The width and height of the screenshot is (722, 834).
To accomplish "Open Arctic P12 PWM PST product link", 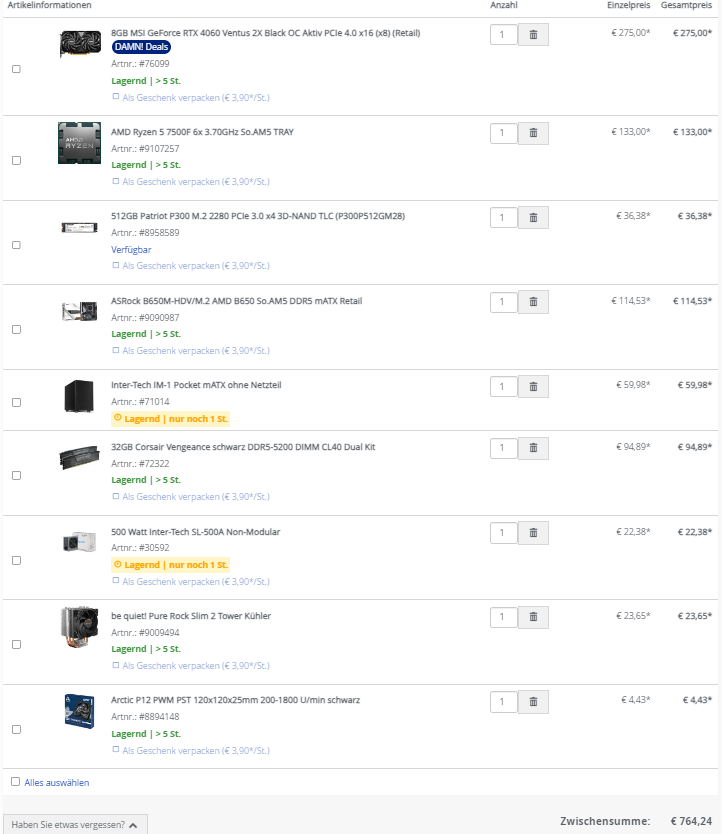I will 235,700.
